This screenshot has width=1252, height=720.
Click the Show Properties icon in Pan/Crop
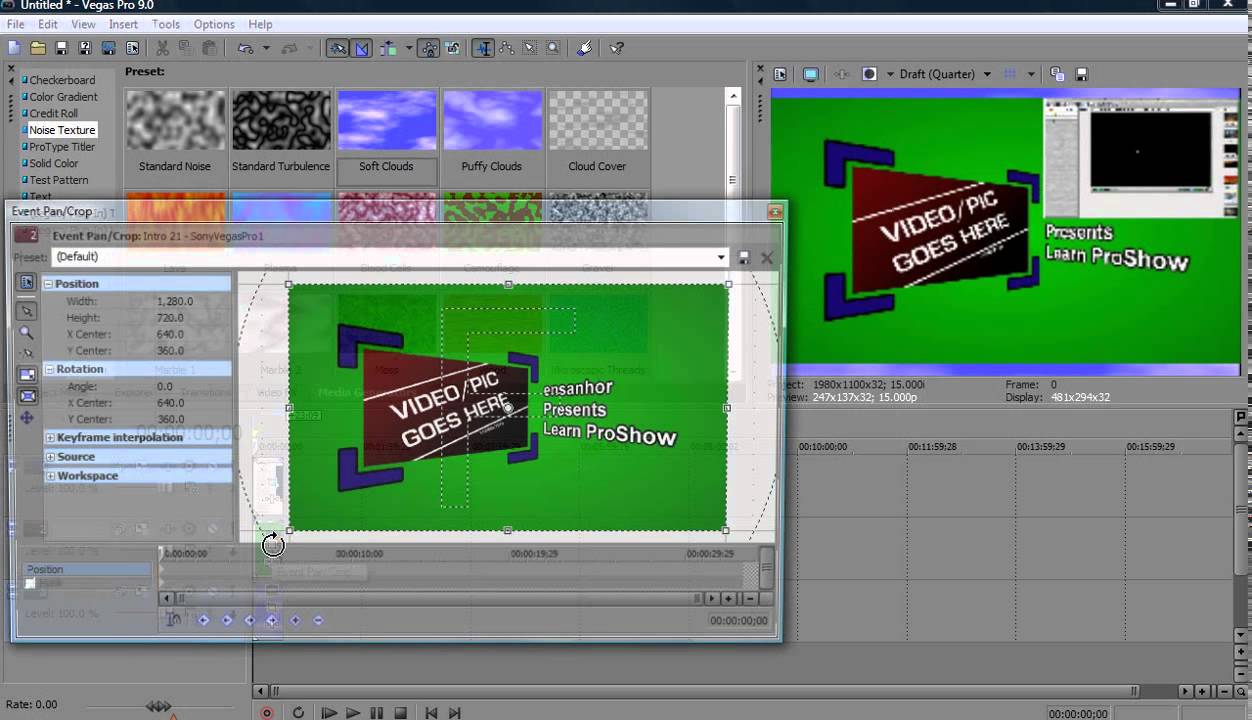click(27, 283)
